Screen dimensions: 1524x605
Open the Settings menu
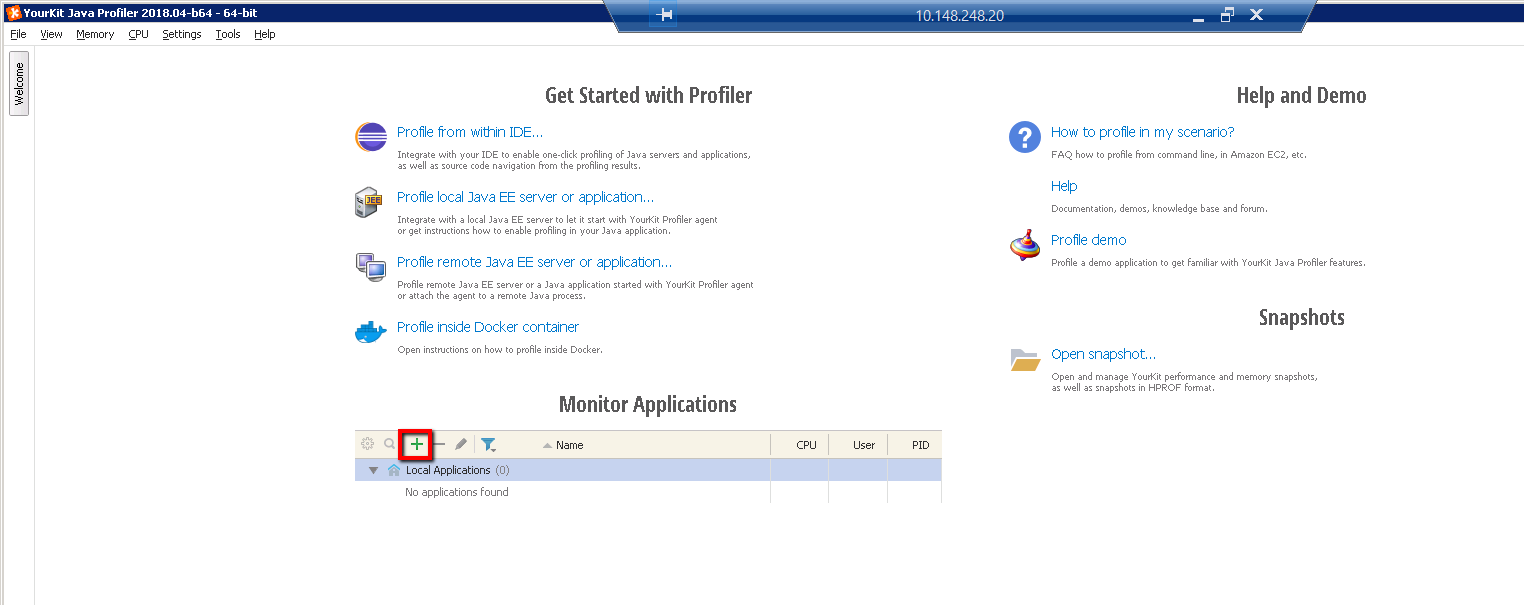click(x=181, y=33)
